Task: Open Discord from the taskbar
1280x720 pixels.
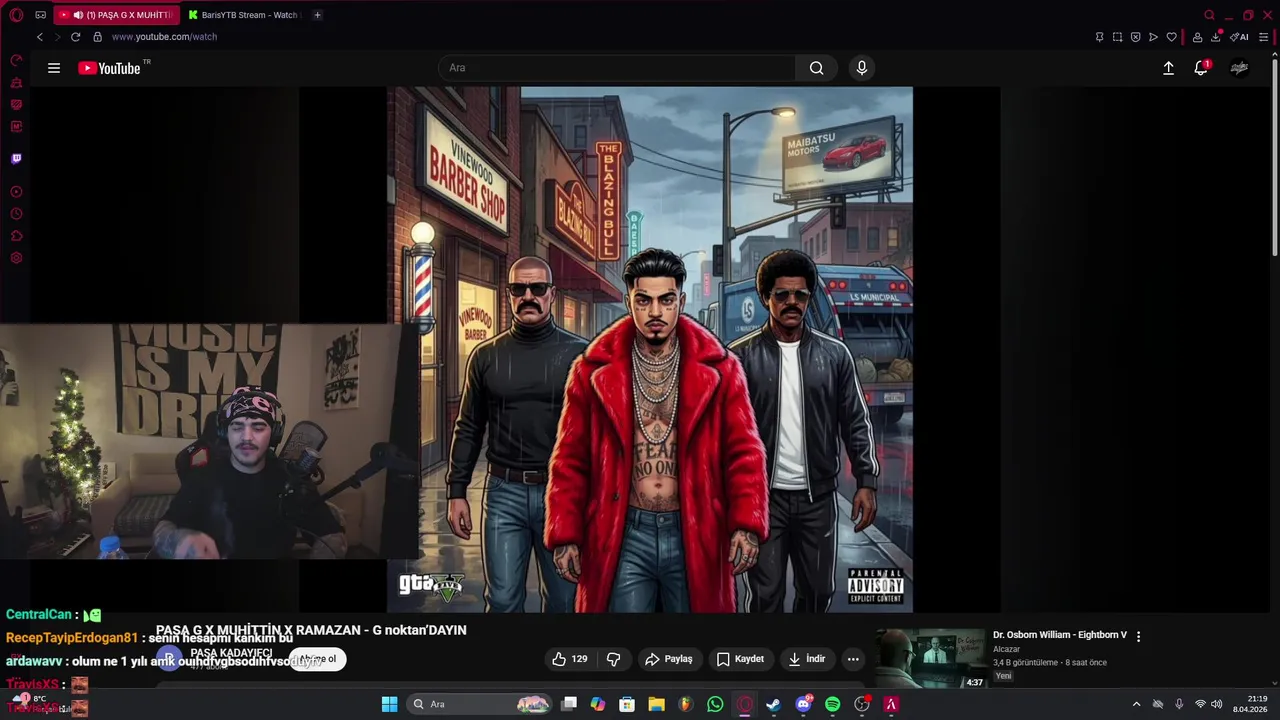Action: 803,704
